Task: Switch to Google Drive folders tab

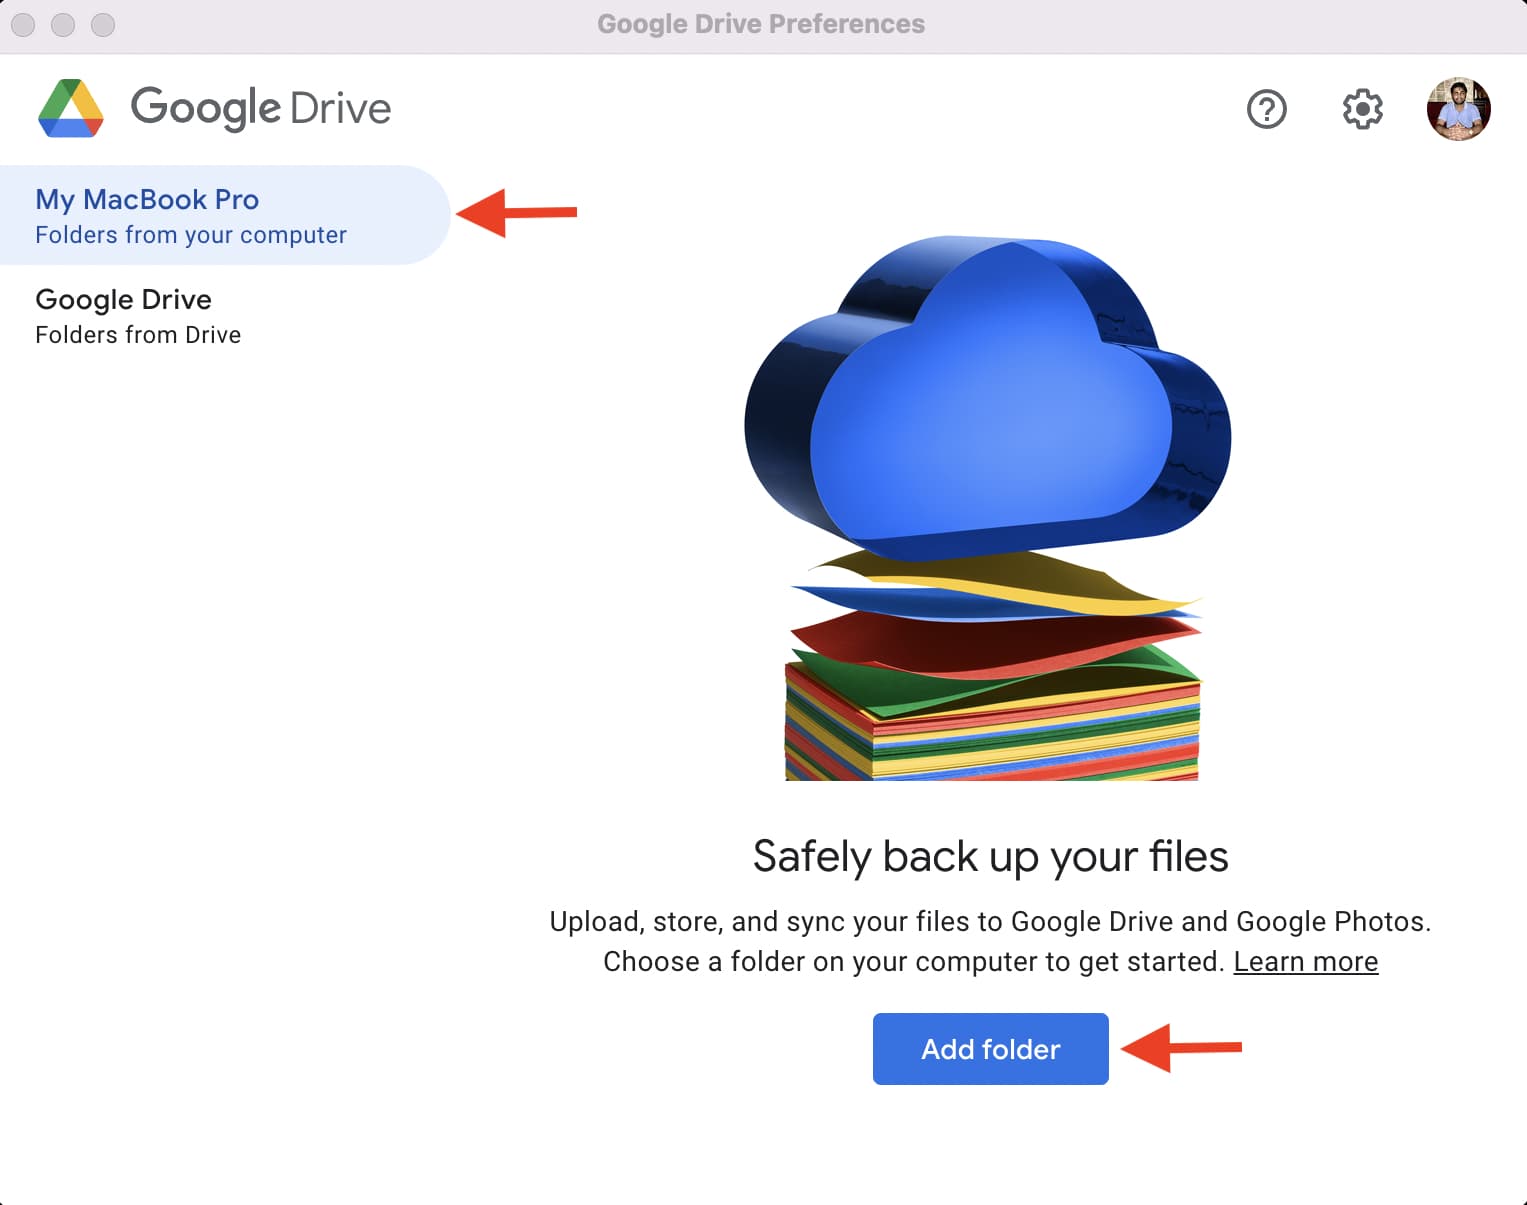Action: (224, 316)
